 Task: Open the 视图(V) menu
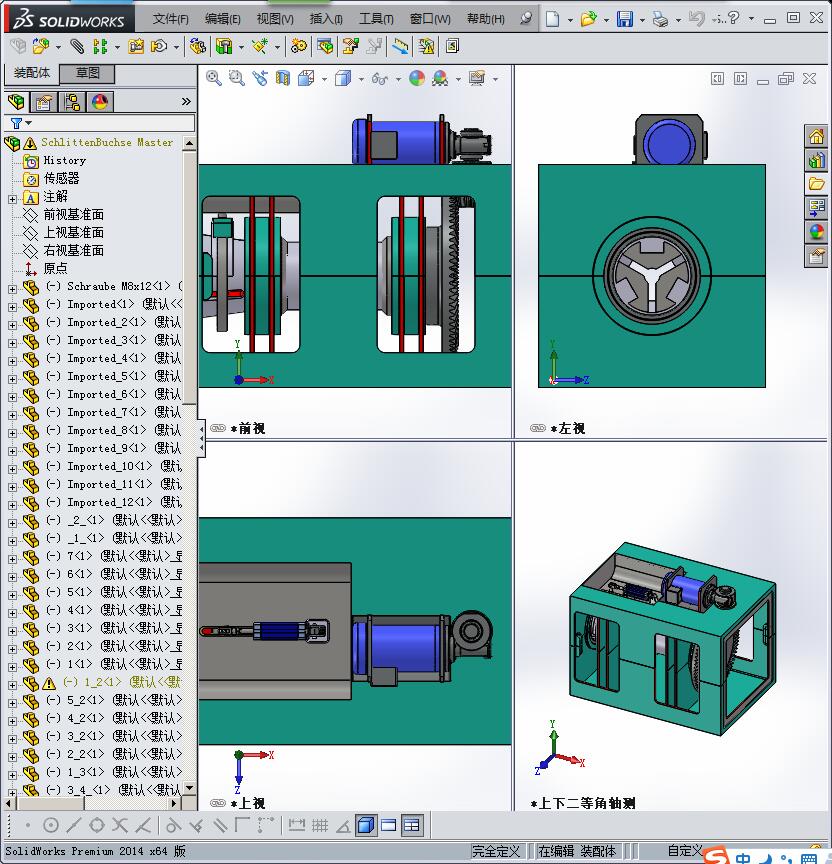point(275,19)
